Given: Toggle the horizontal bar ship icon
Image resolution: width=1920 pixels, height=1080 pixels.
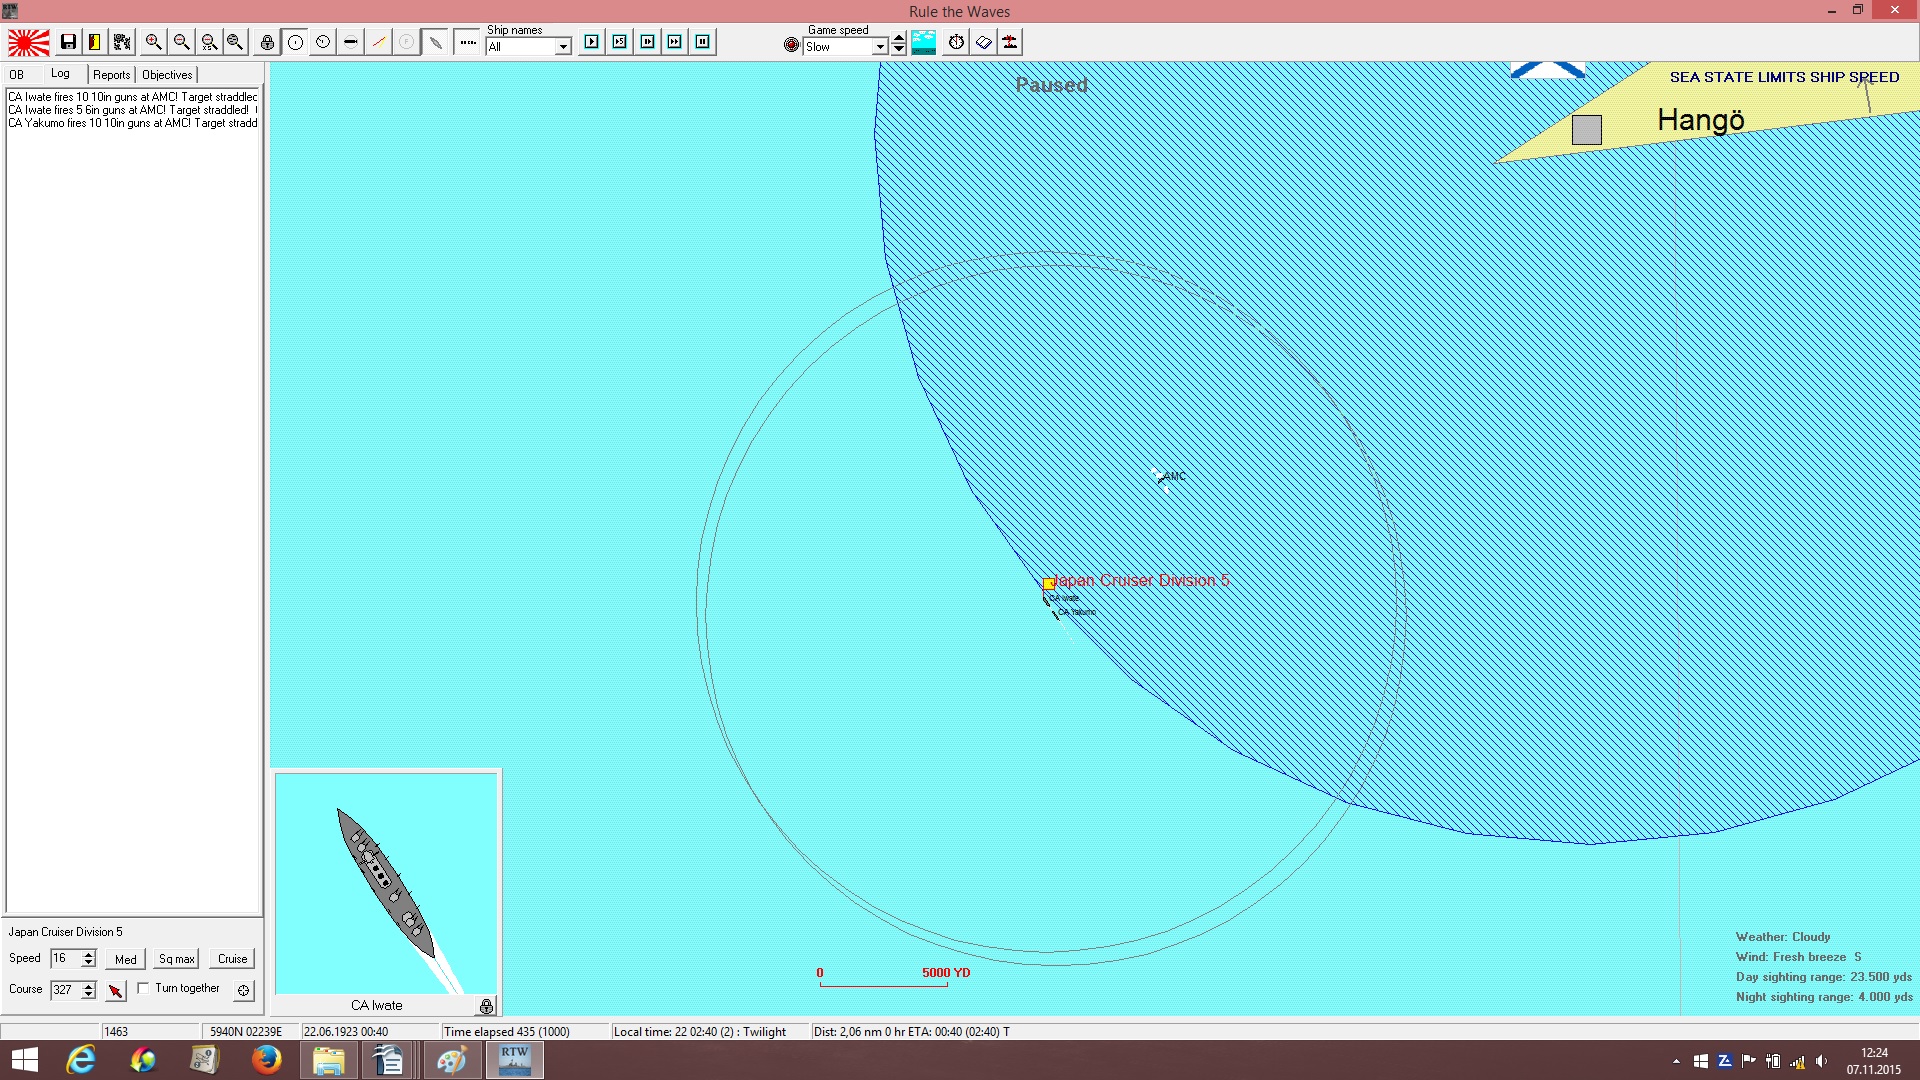Looking at the screenshot, I should pos(350,42).
